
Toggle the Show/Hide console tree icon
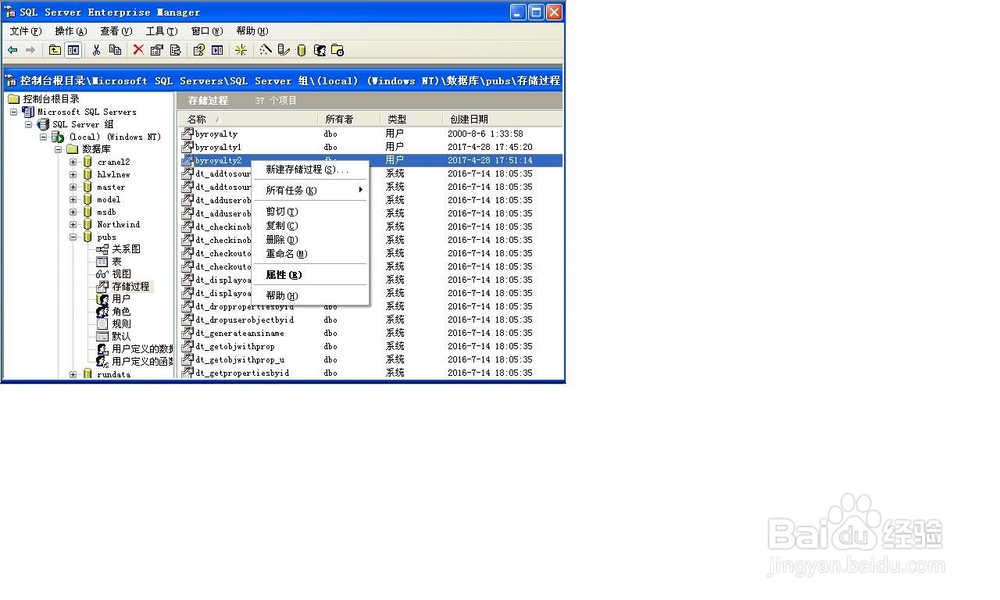point(74,50)
